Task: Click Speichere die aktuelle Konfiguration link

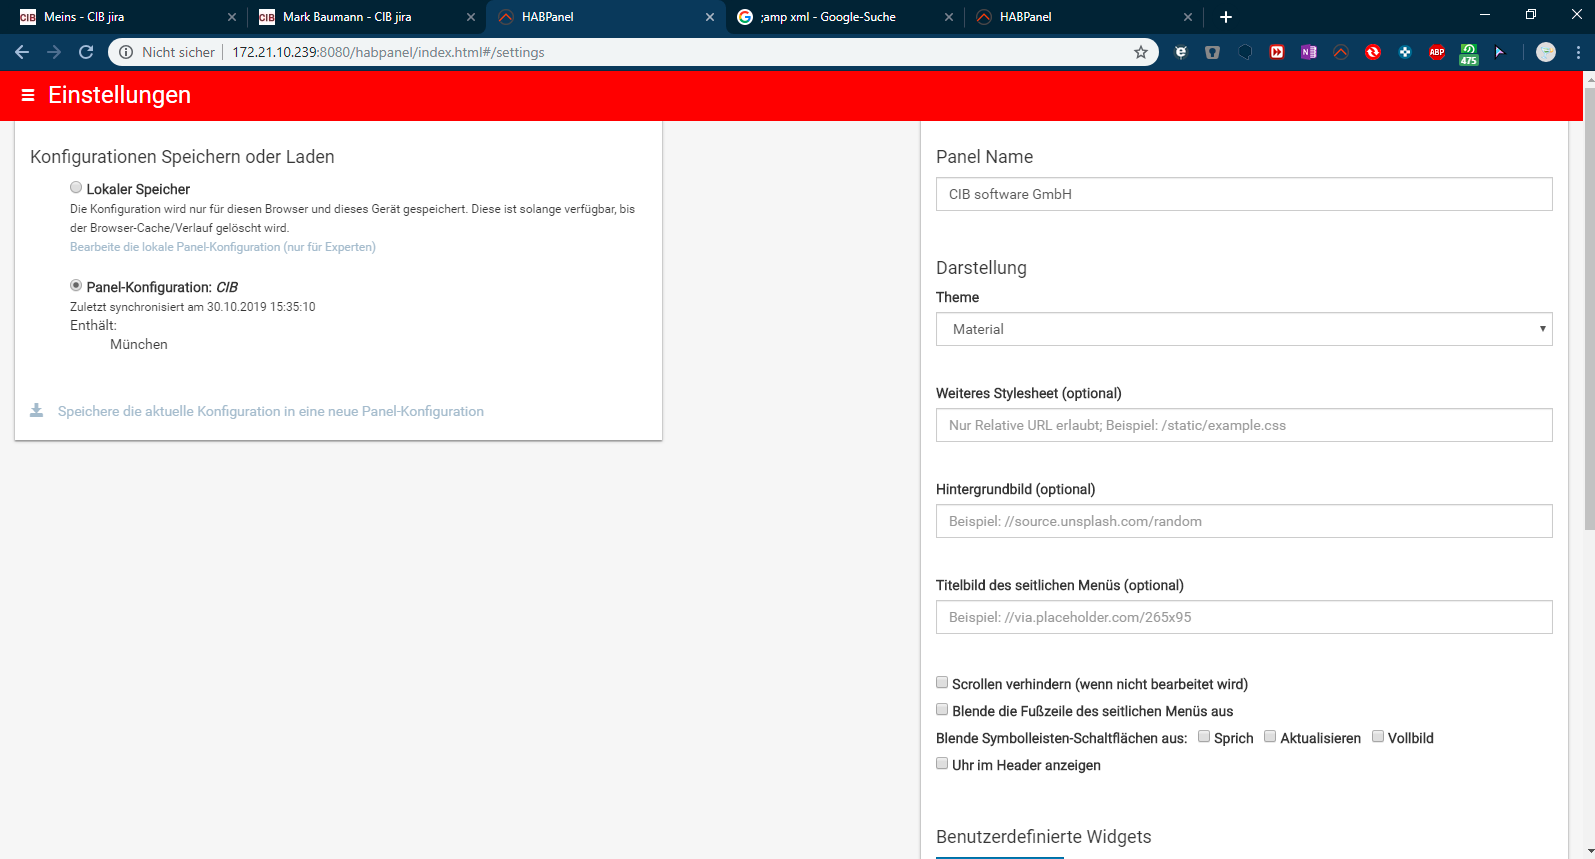Action: 271,411
